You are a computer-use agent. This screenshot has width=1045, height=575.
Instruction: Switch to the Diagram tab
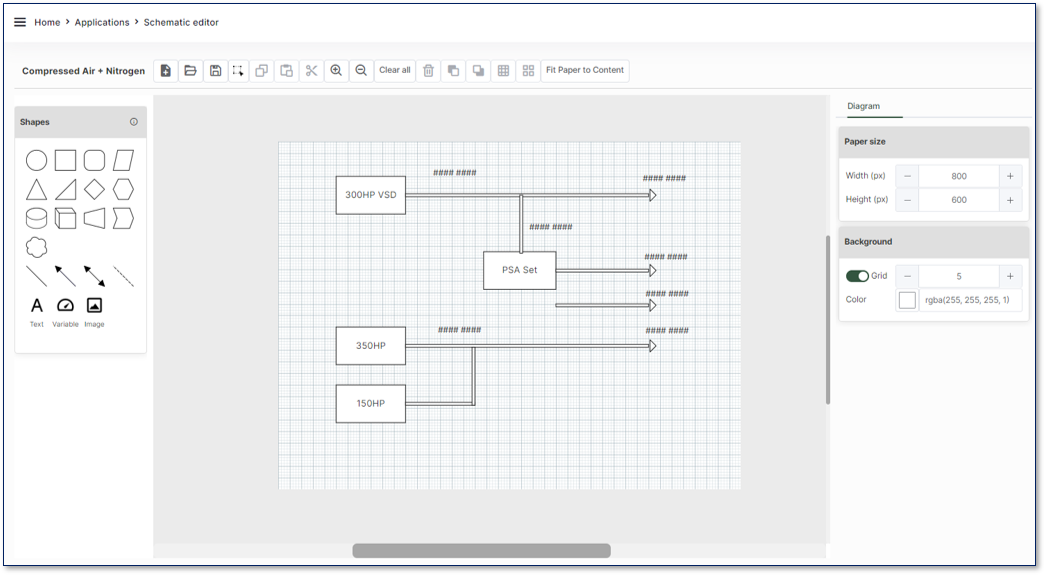pyautogui.click(x=863, y=106)
